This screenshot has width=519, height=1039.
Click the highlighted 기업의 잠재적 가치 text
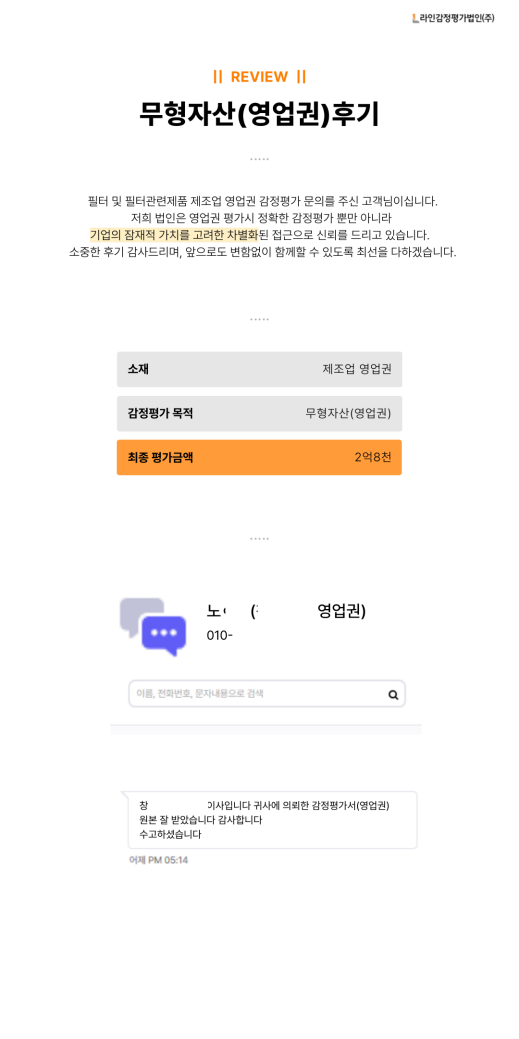click(139, 235)
